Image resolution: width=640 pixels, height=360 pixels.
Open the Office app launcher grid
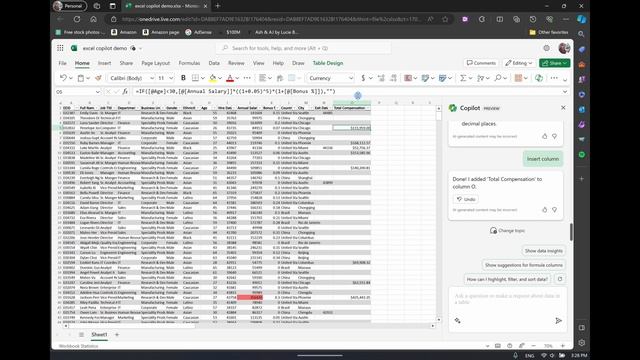click(x=60, y=48)
